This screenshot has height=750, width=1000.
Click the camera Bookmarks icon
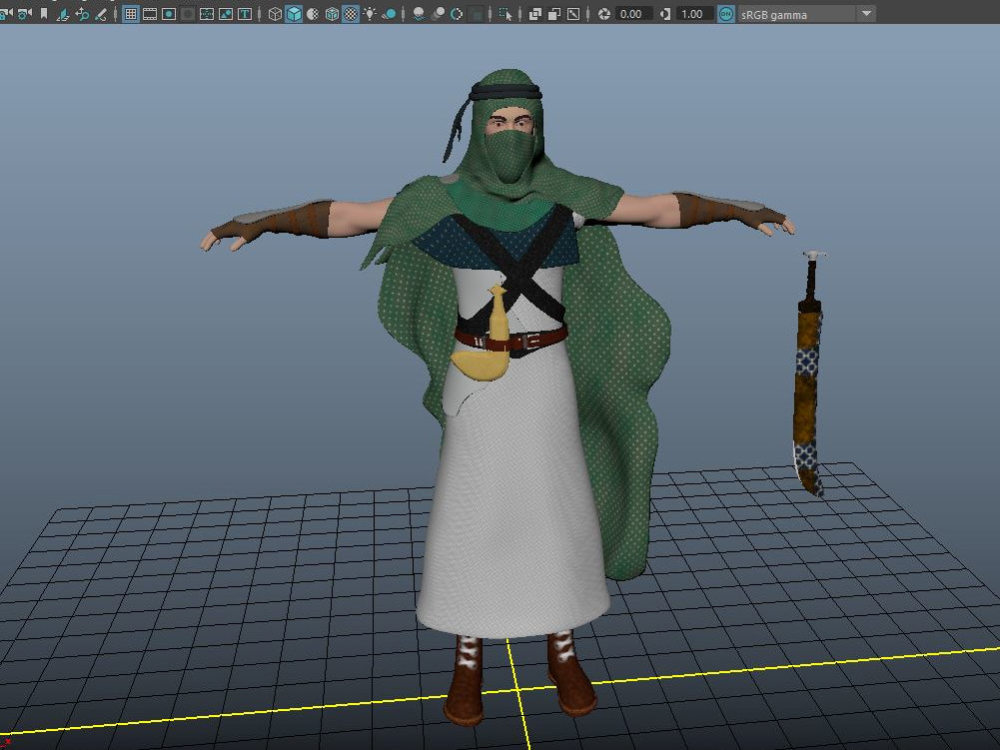pos(44,13)
